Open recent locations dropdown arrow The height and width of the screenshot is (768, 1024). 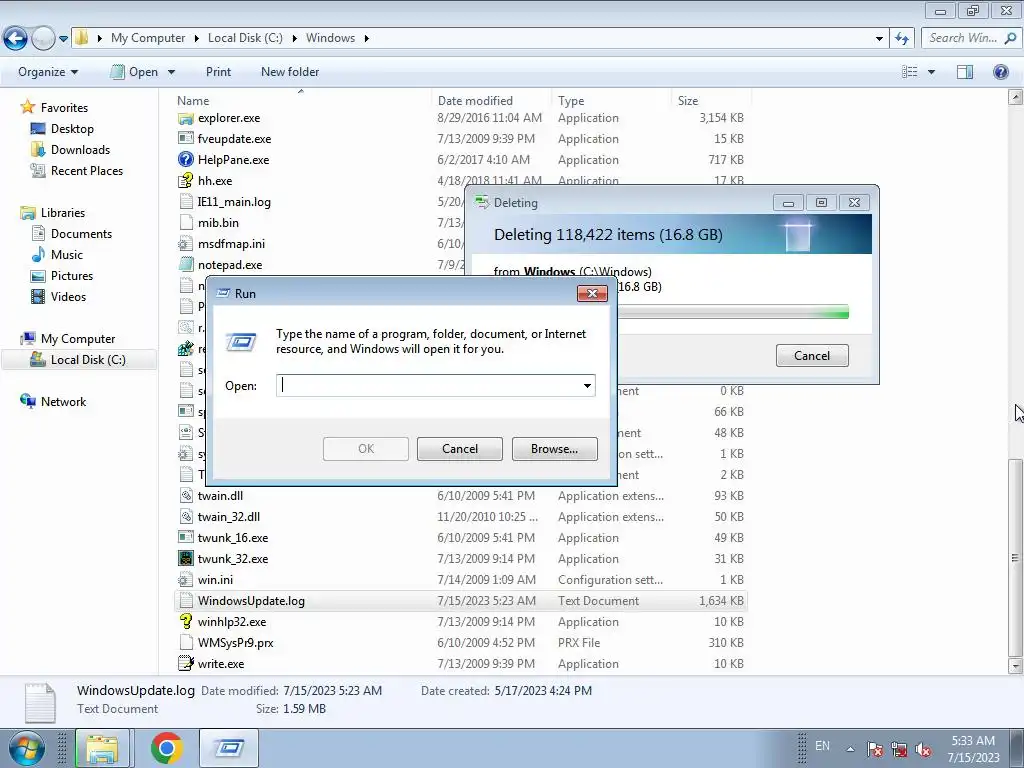(63, 39)
